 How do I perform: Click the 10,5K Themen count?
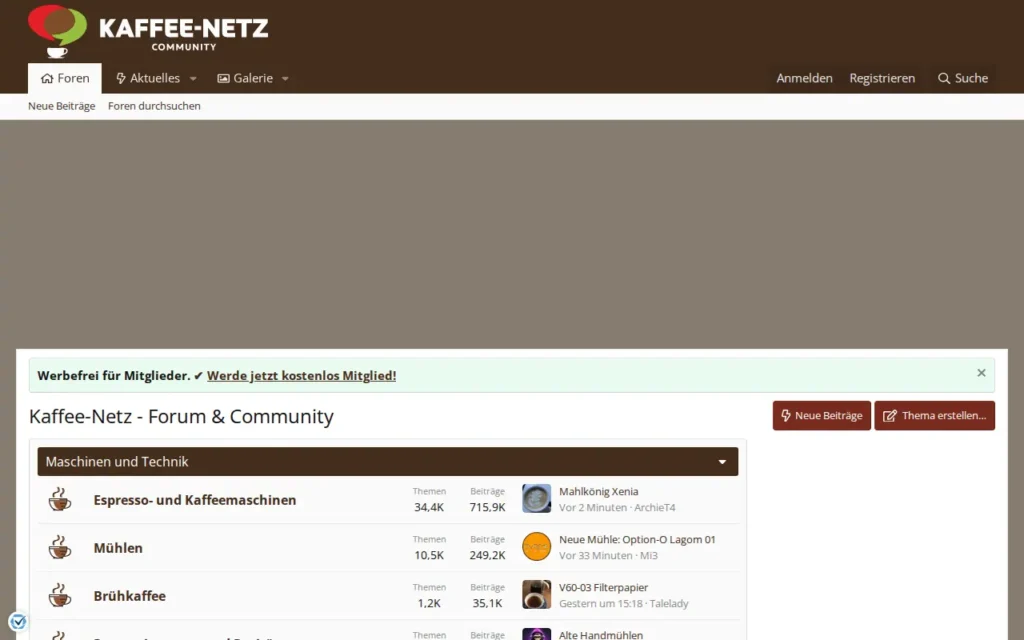(x=429, y=556)
